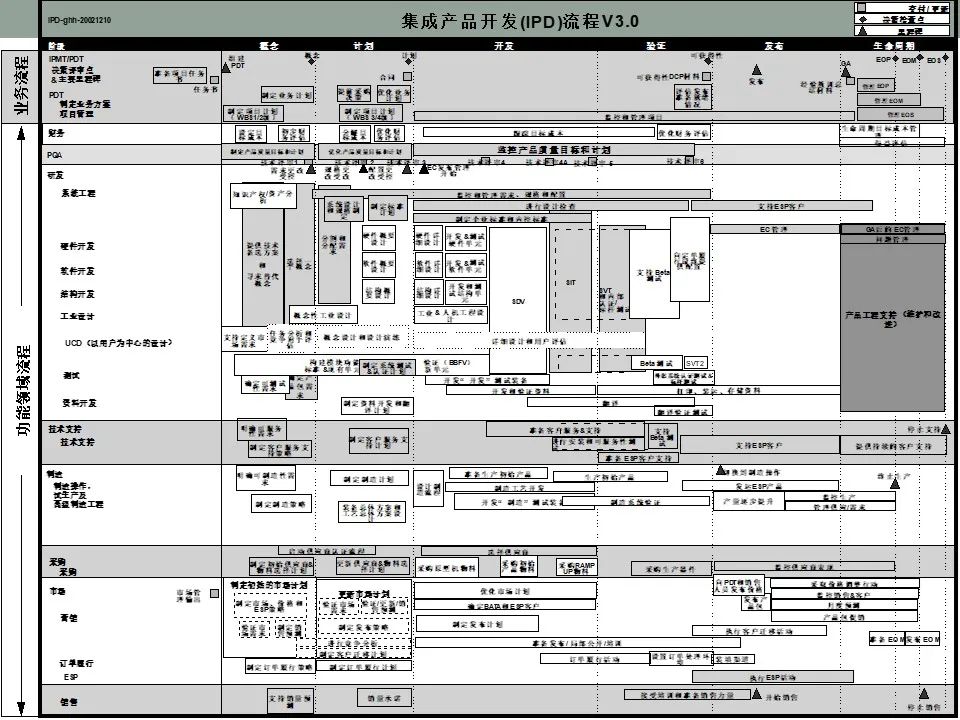Image resolution: width=960 pixels, height=720 pixels.
Task: Click the 停止销售 triangle marker
Action: 924,694
